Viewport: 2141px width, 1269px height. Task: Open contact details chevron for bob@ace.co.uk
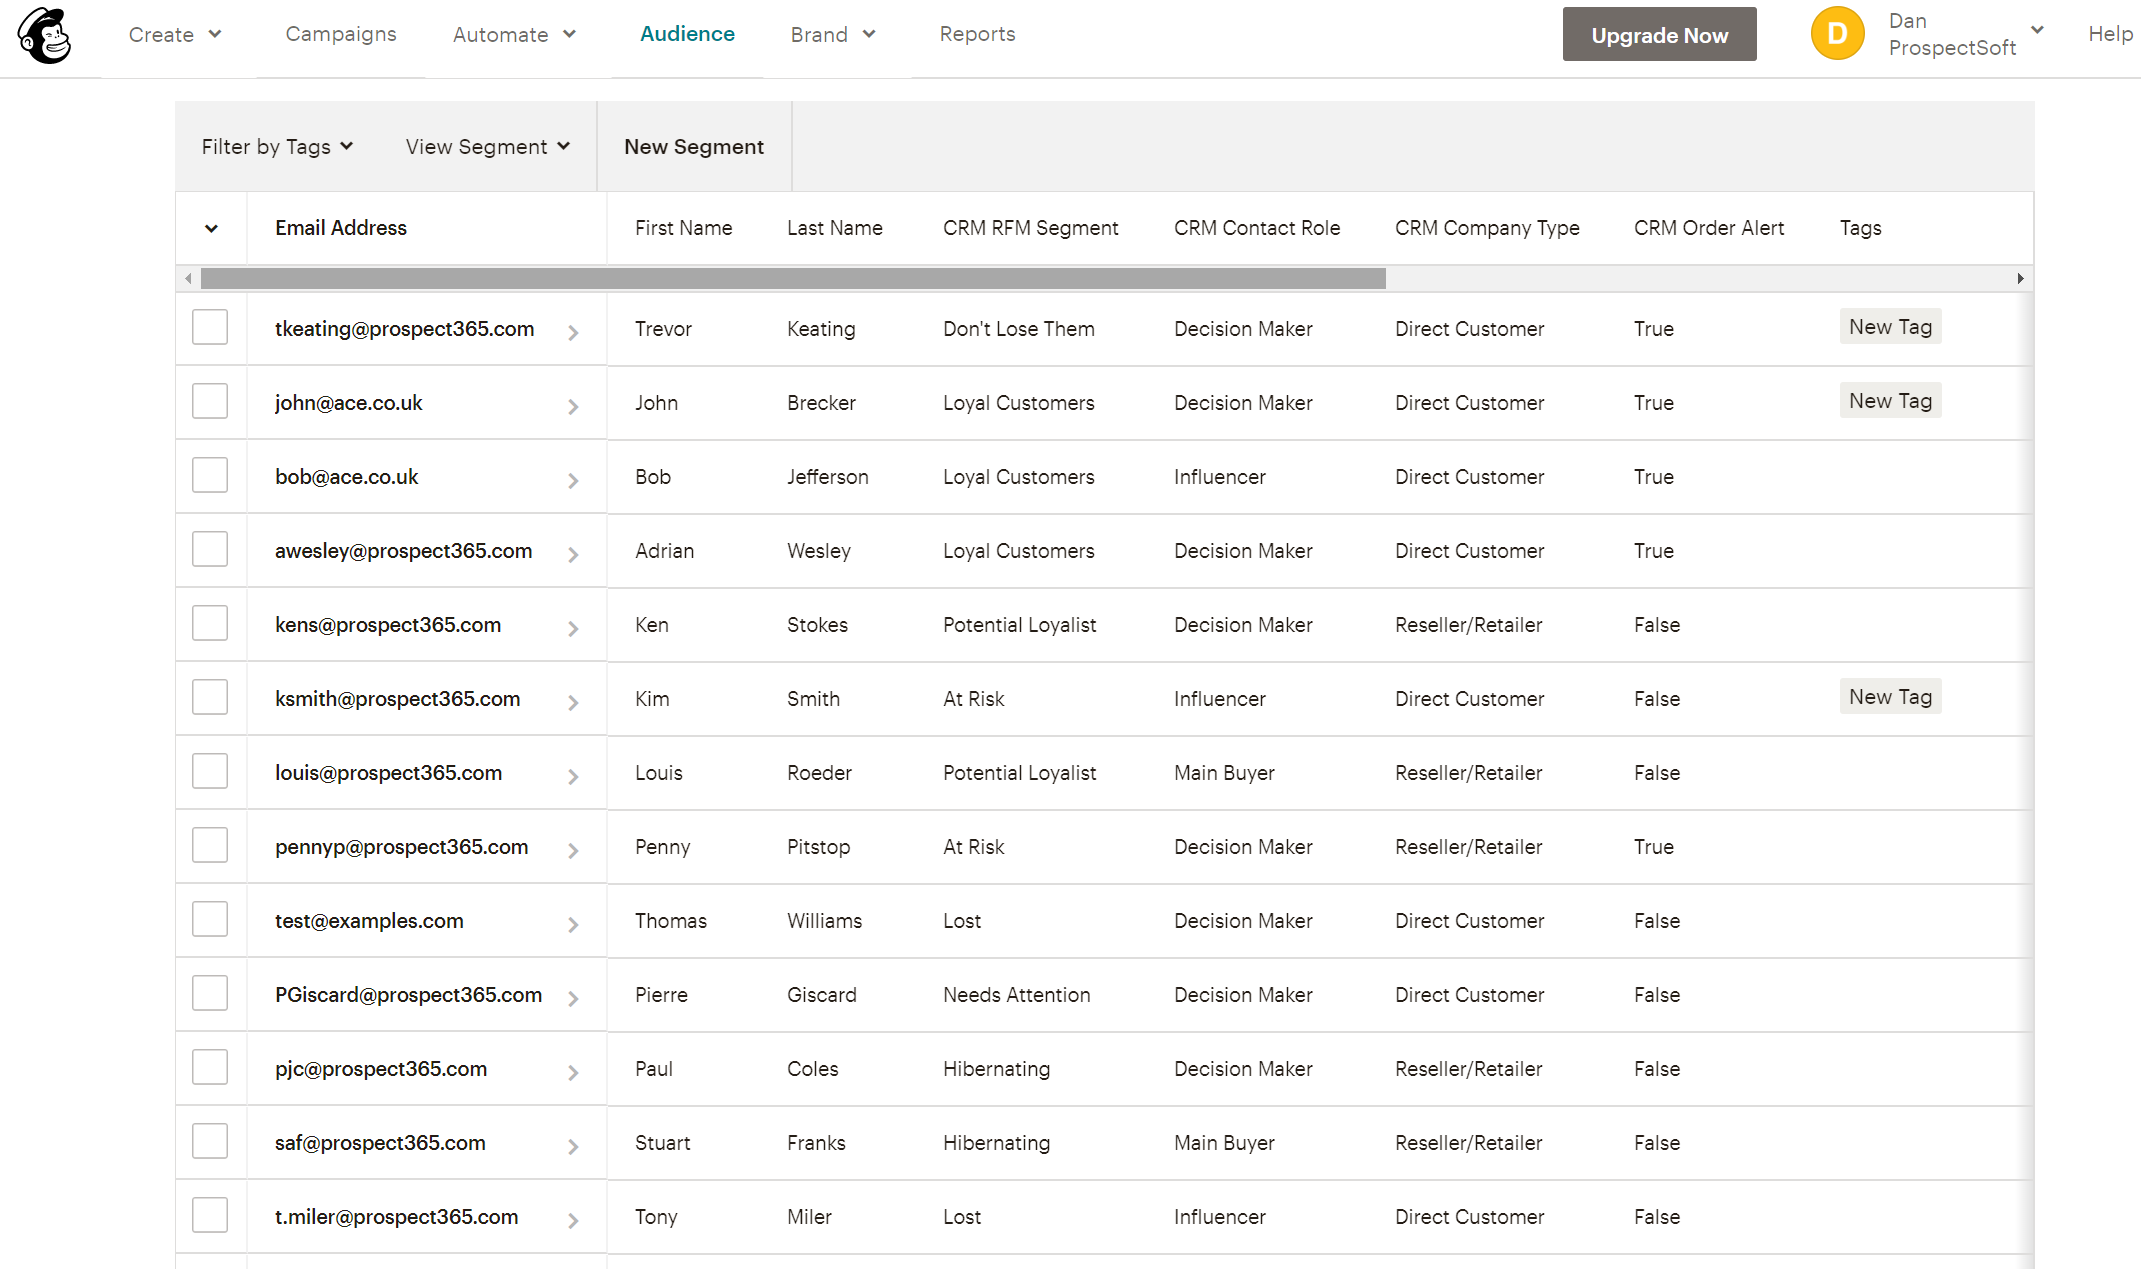point(573,477)
